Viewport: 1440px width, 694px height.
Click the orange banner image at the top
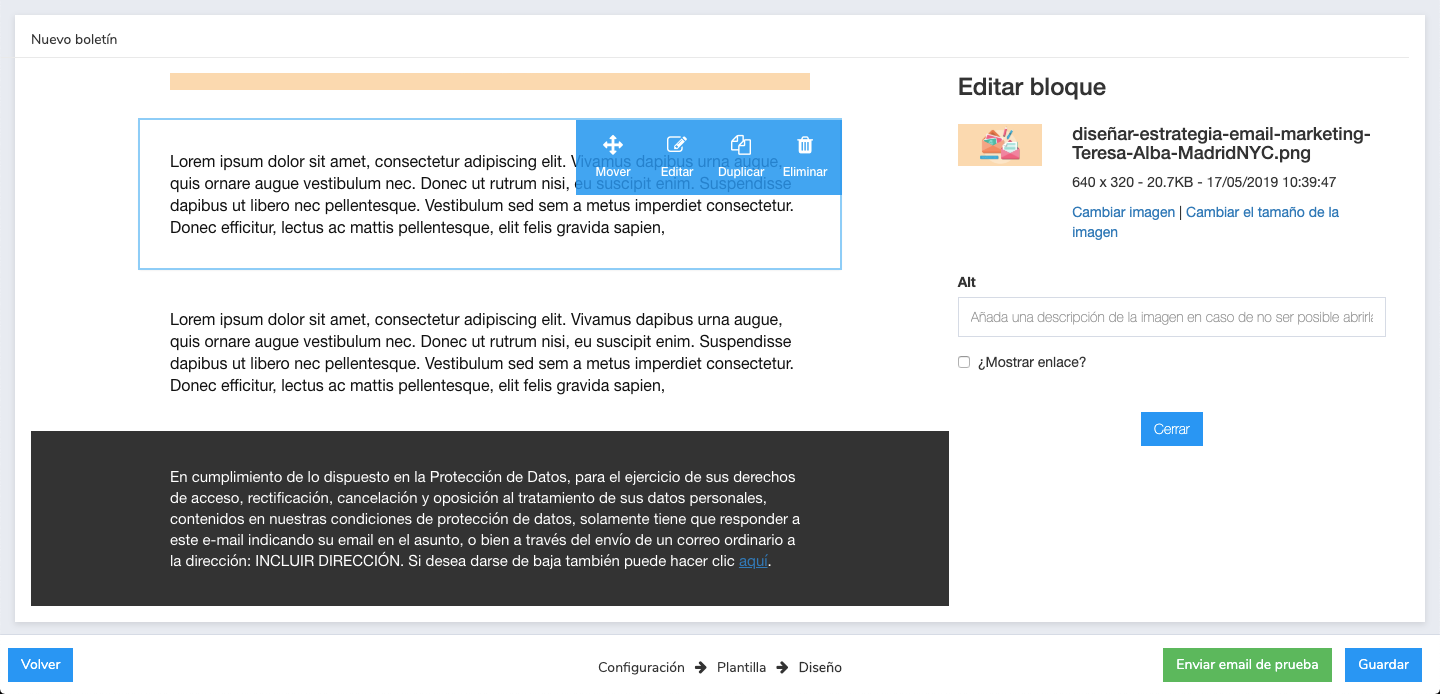[490, 81]
